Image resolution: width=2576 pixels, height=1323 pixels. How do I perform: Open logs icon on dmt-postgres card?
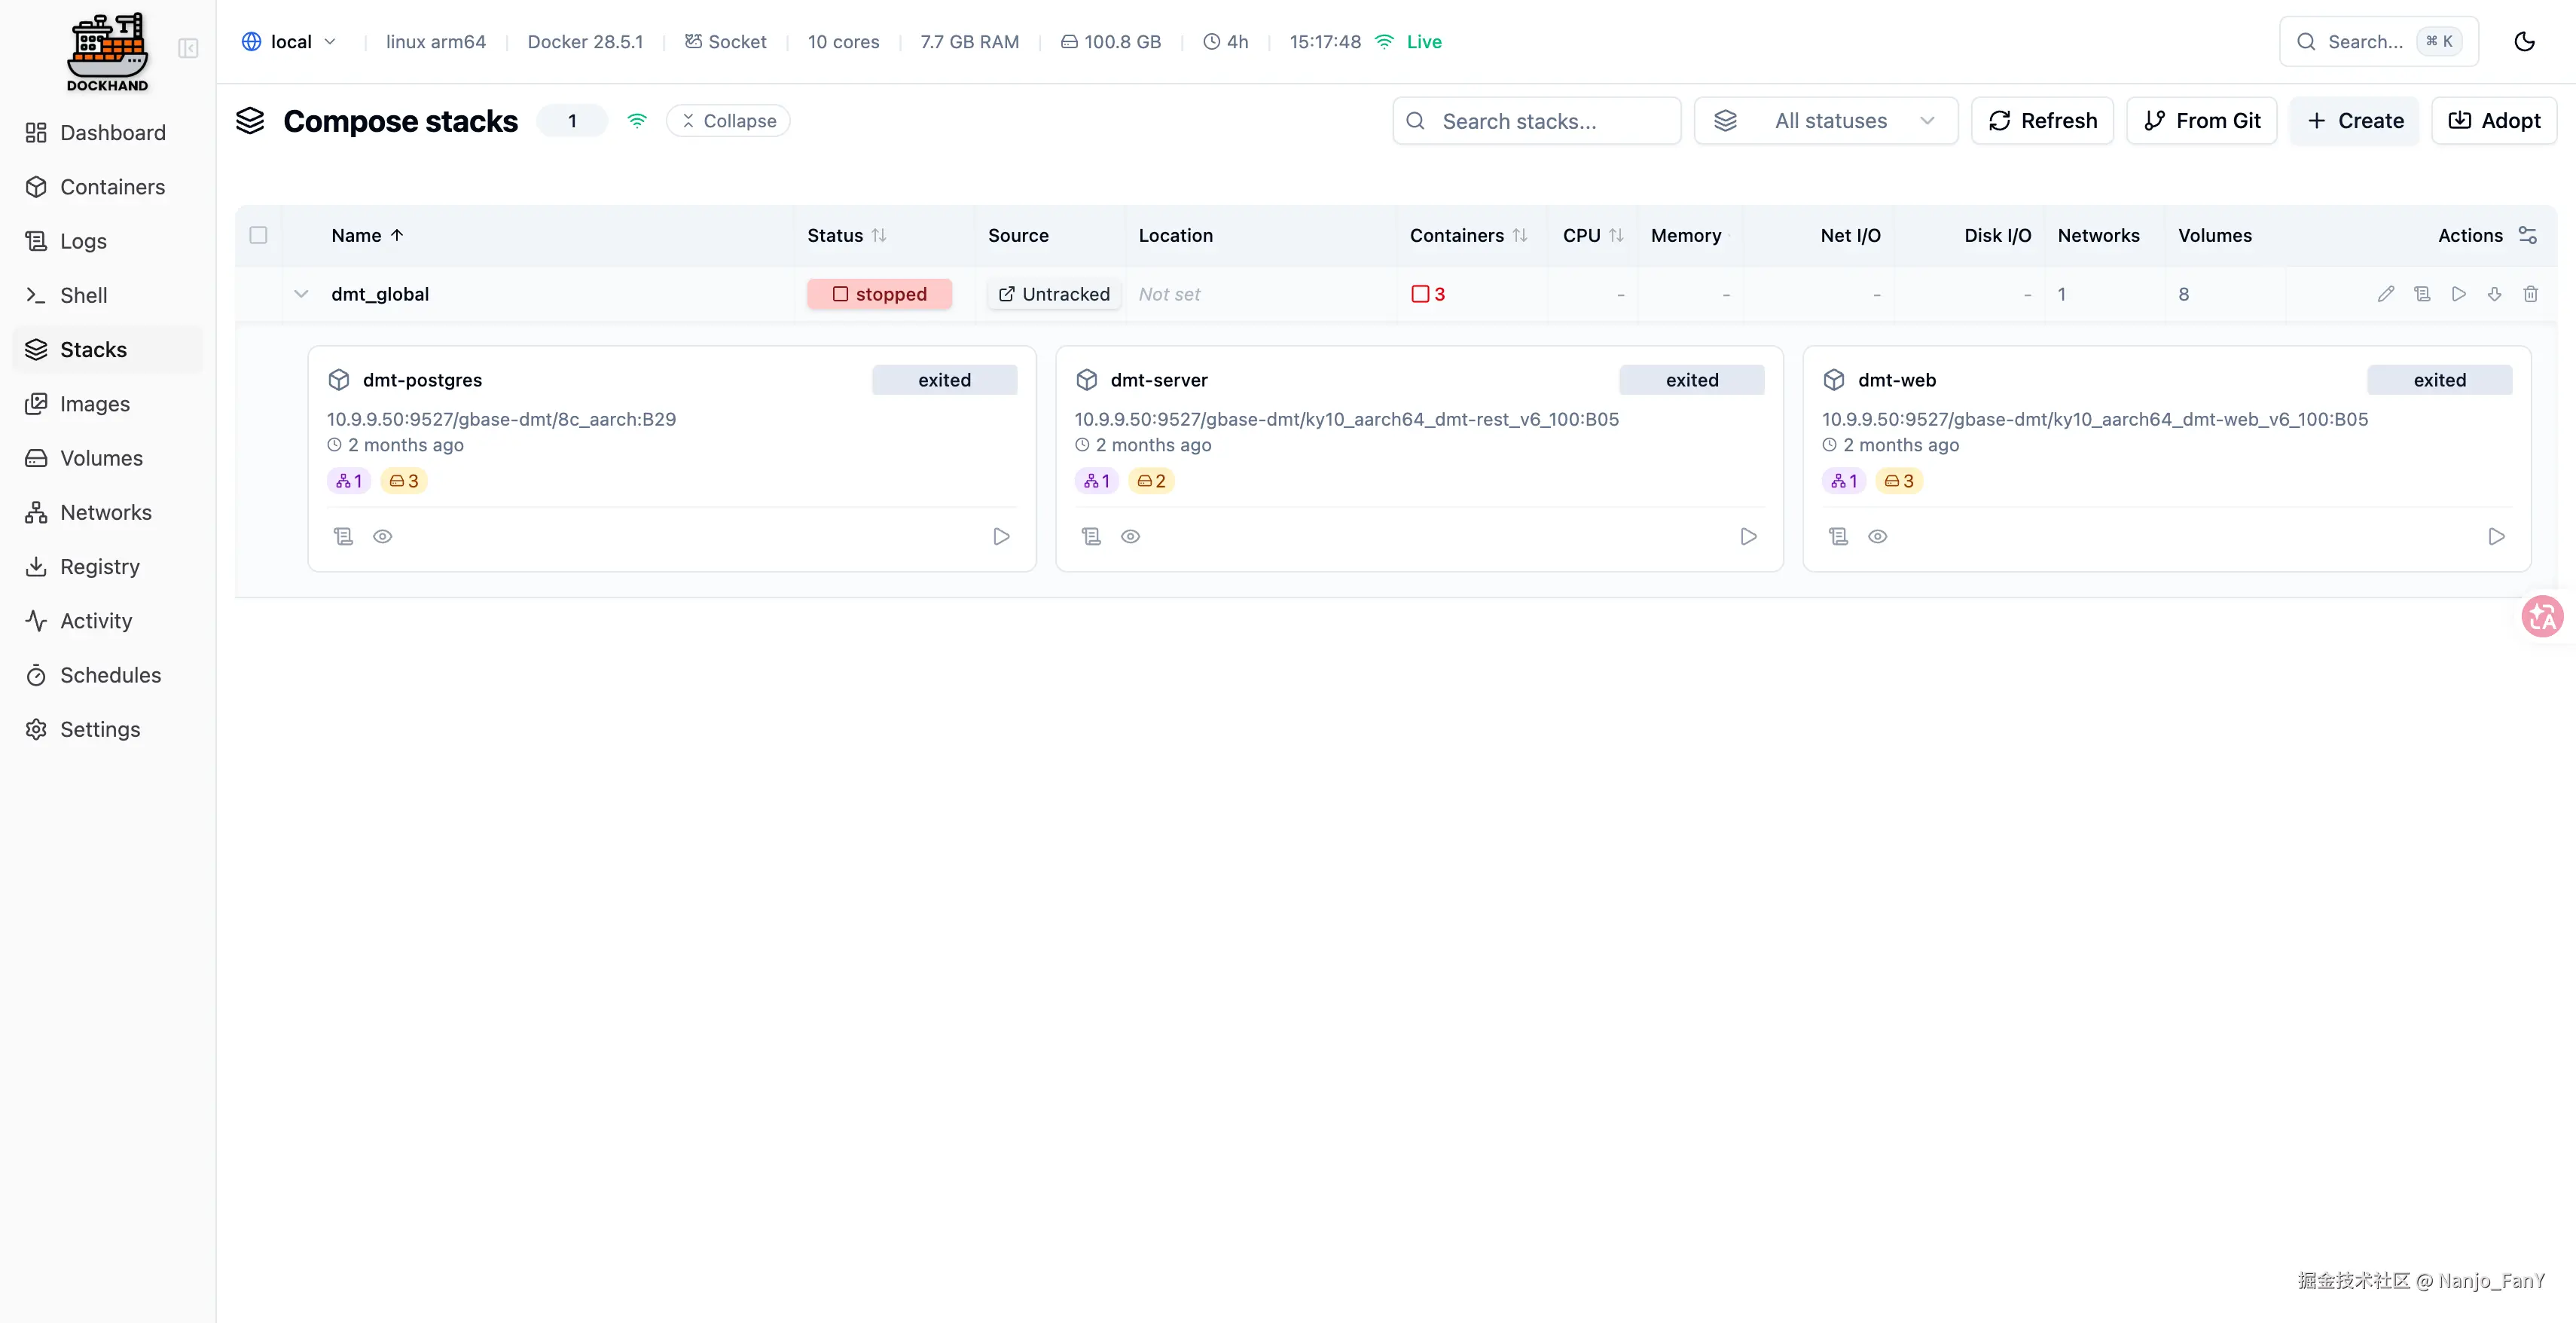(x=343, y=537)
